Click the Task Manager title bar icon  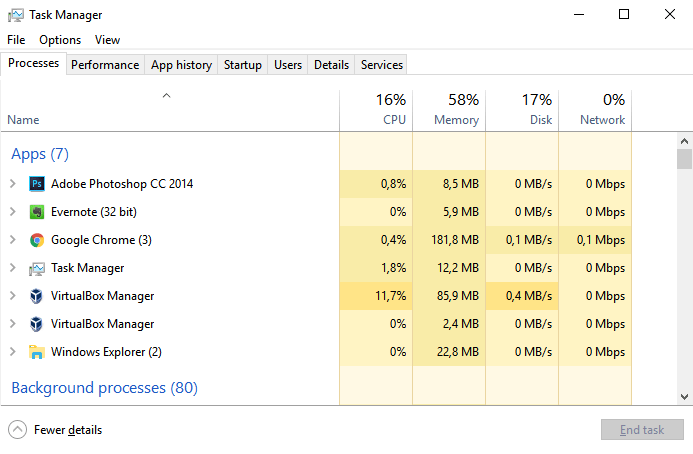[x=15, y=15]
